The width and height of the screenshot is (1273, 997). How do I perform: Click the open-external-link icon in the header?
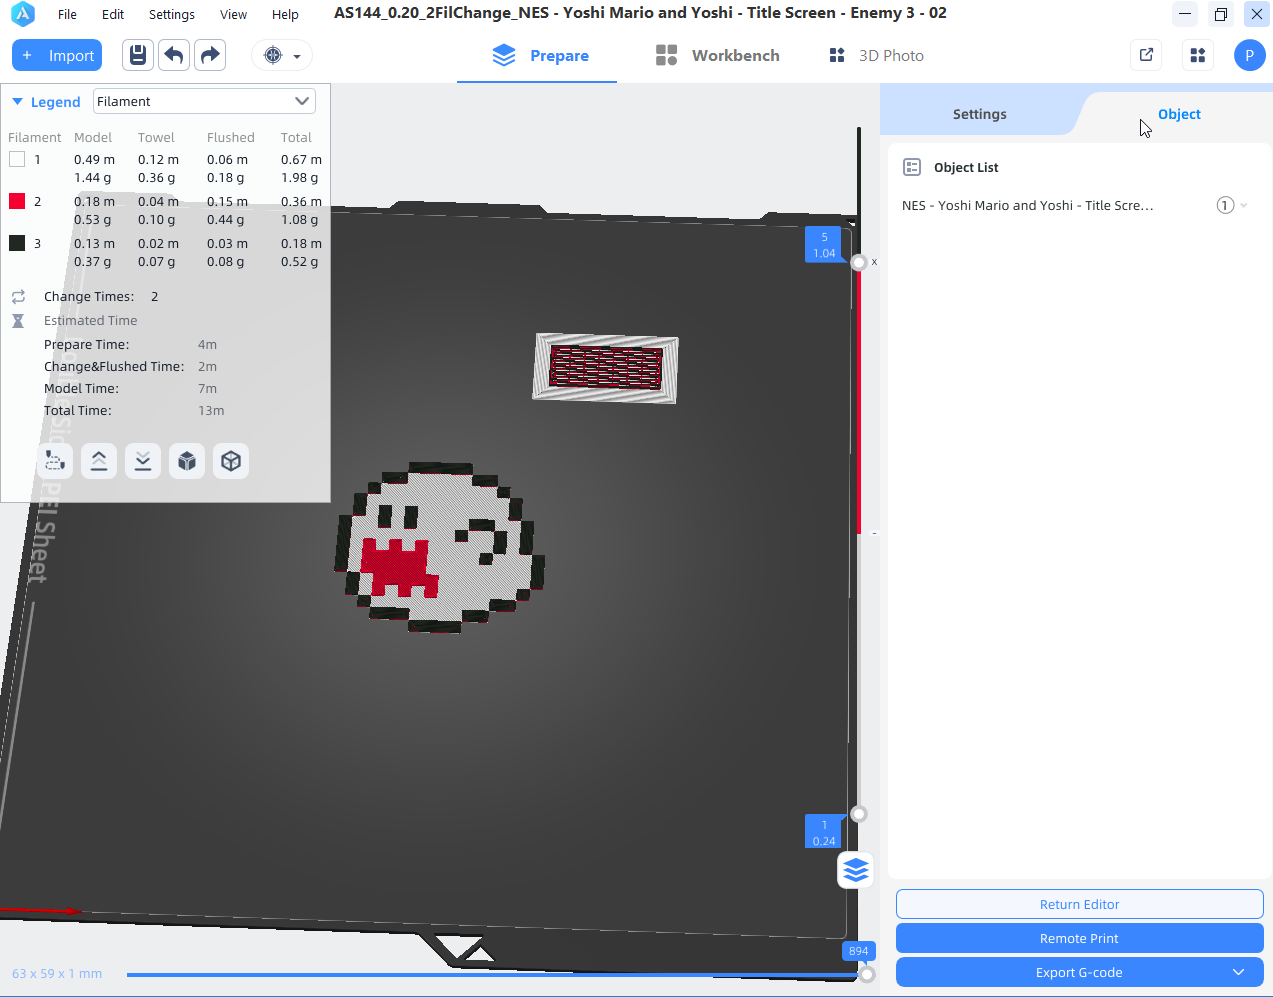pyautogui.click(x=1147, y=55)
